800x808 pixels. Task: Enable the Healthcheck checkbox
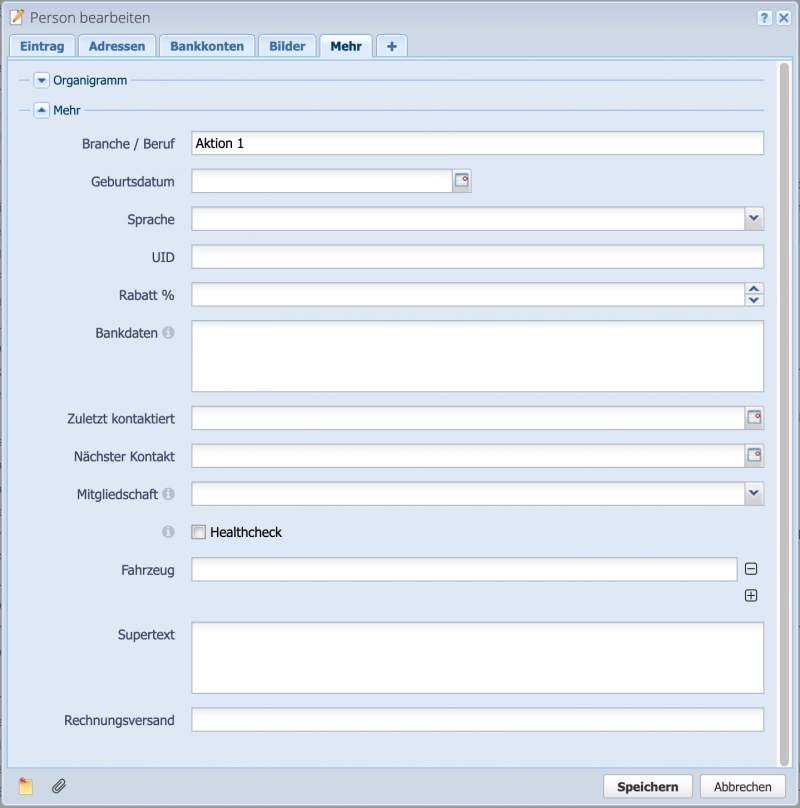[x=198, y=531]
